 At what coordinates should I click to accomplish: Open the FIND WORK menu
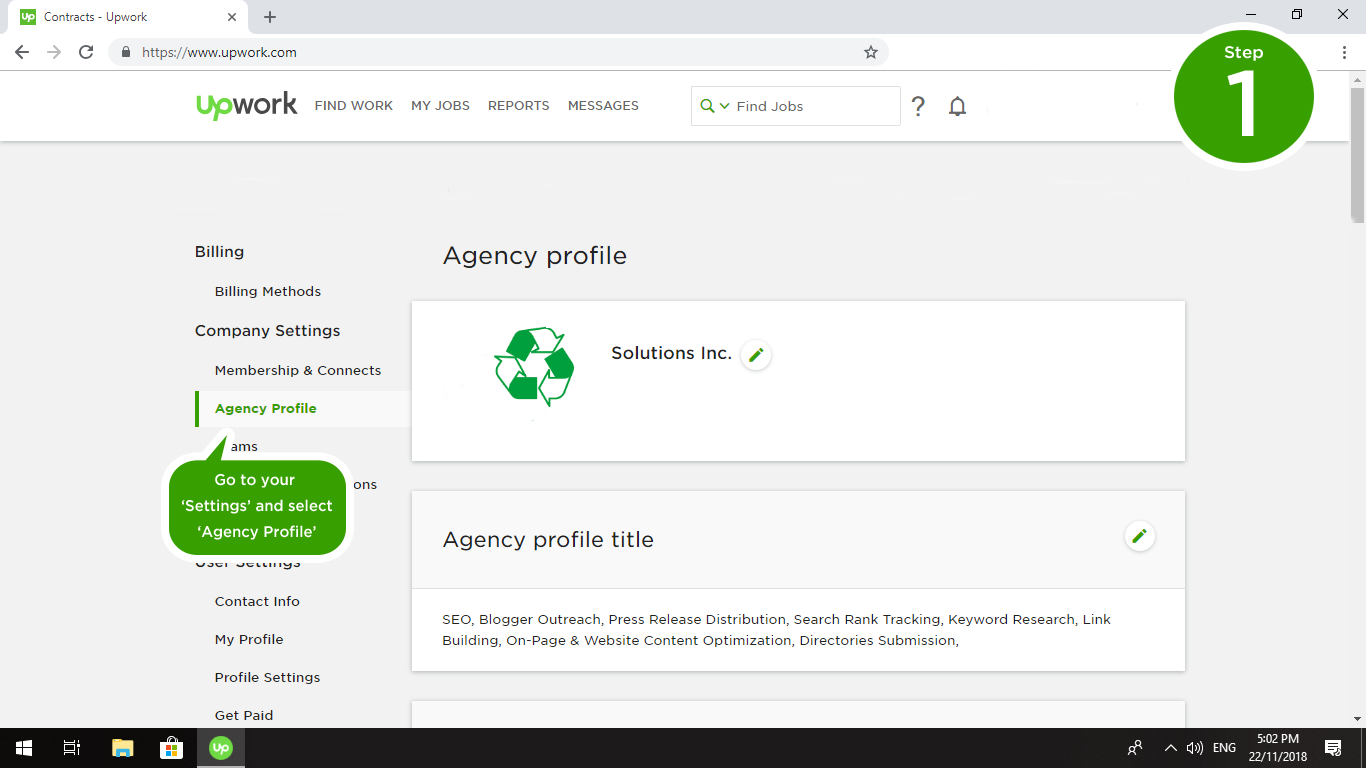coord(353,106)
